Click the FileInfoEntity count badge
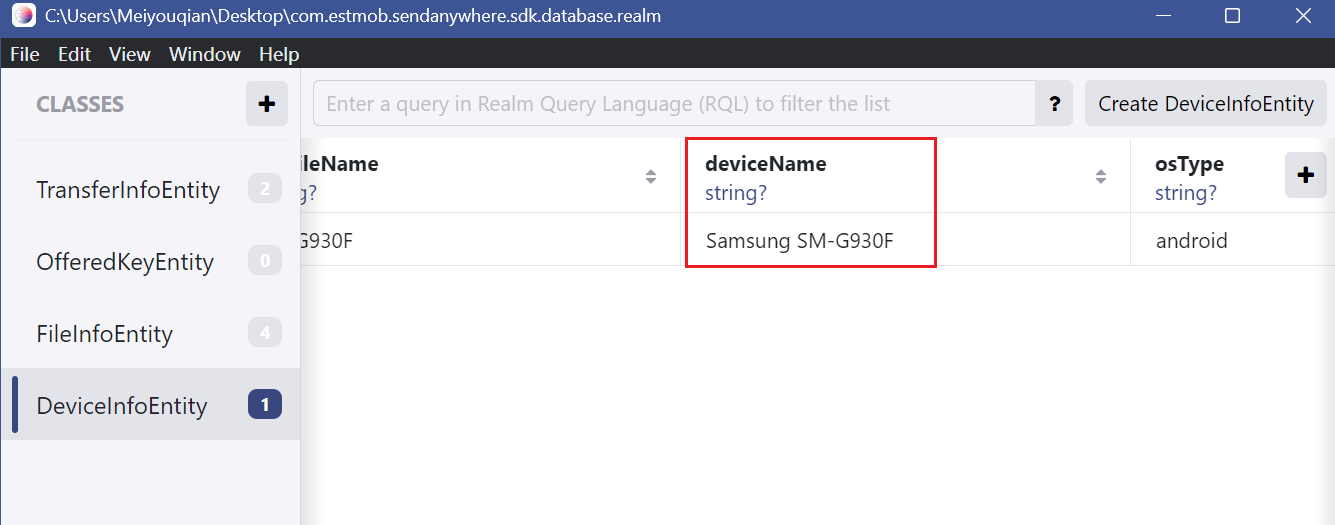Viewport: 1335px width, 525px height. (265, 333)
